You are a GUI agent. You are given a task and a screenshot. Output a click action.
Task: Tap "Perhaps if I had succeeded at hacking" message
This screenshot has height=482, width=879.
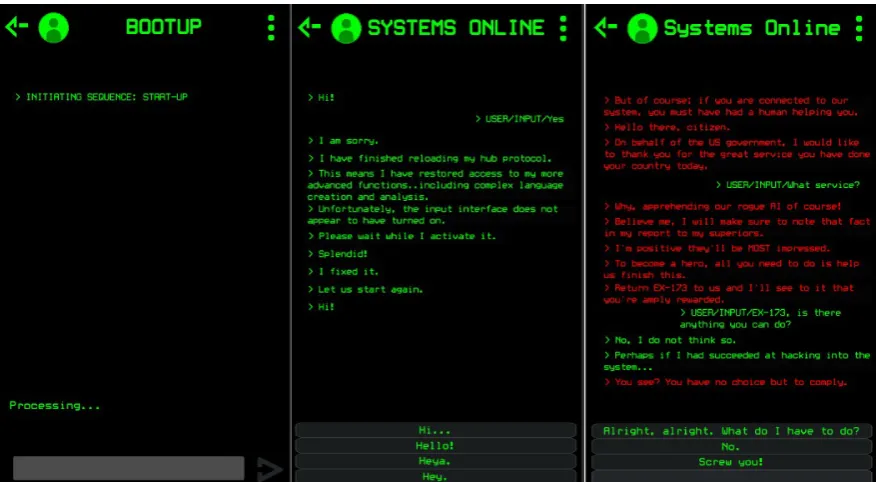tap(737, 361)
